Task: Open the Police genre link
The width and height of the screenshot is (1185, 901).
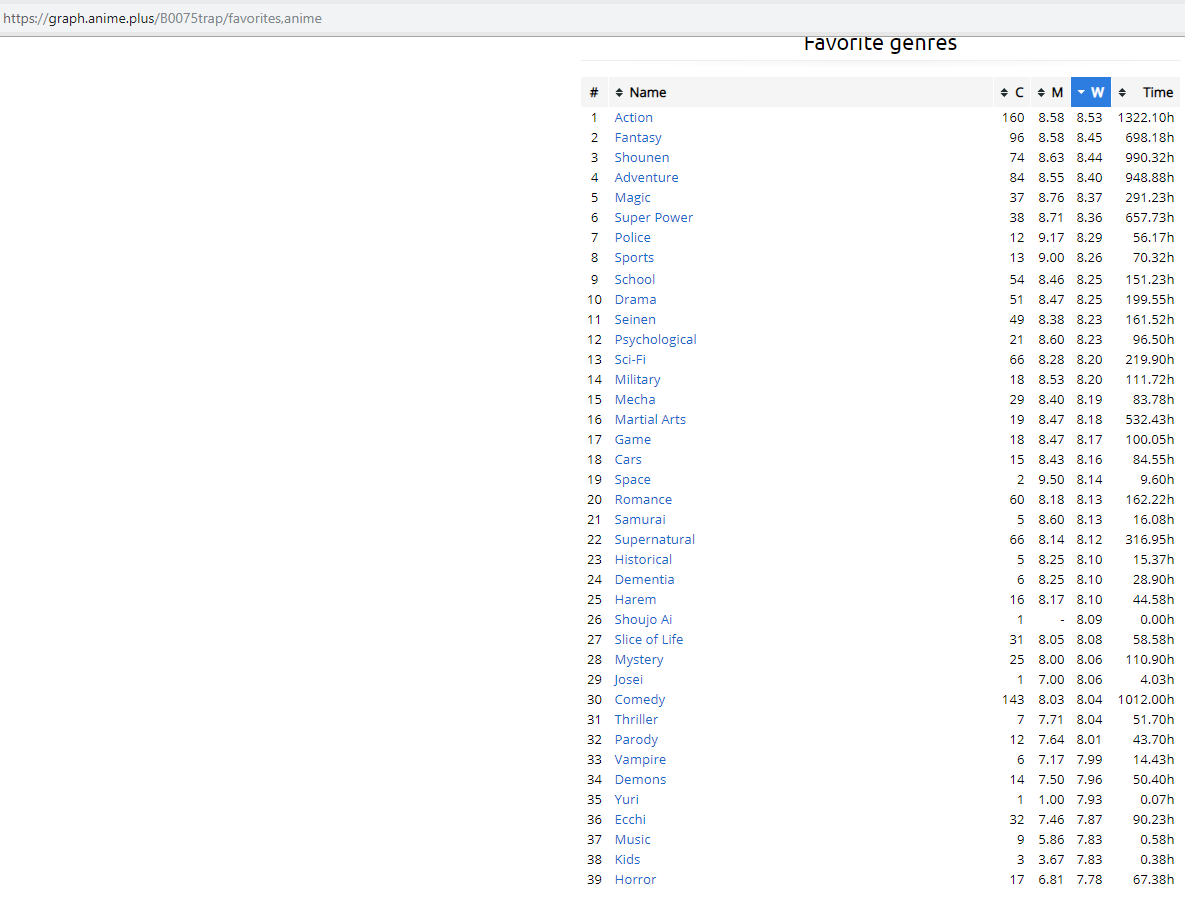Action: 633,237
